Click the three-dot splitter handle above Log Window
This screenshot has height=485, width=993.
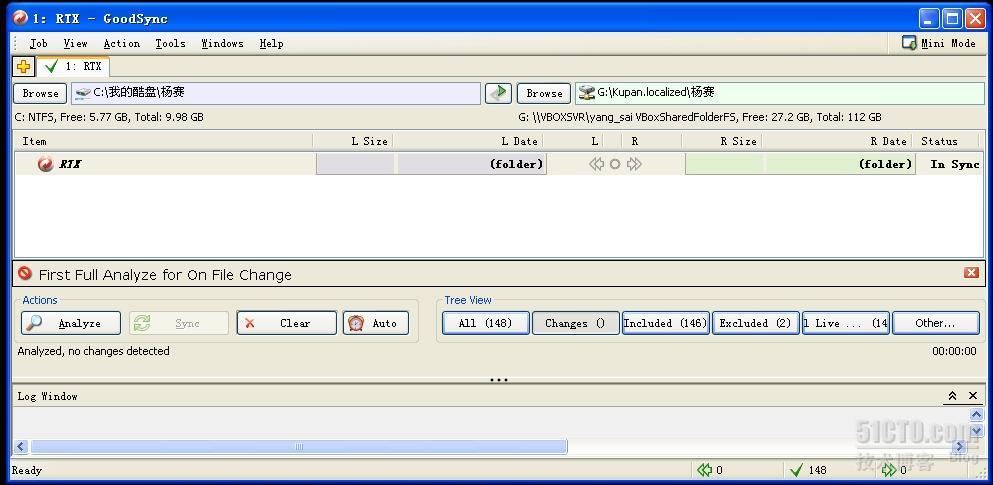point(498,380)
